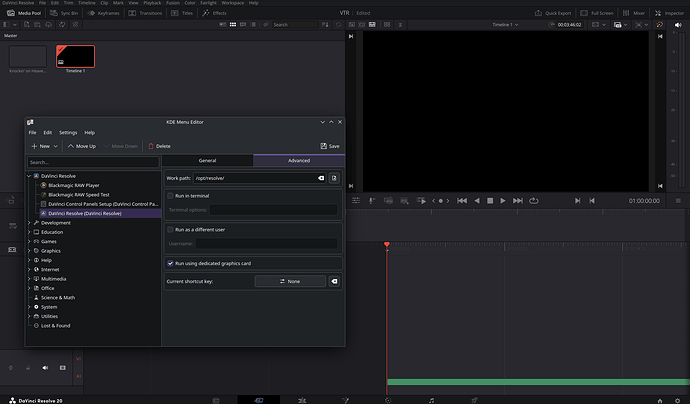Open the Edit menu in Menu Editor
690x404 pixels.
point(48,132)
